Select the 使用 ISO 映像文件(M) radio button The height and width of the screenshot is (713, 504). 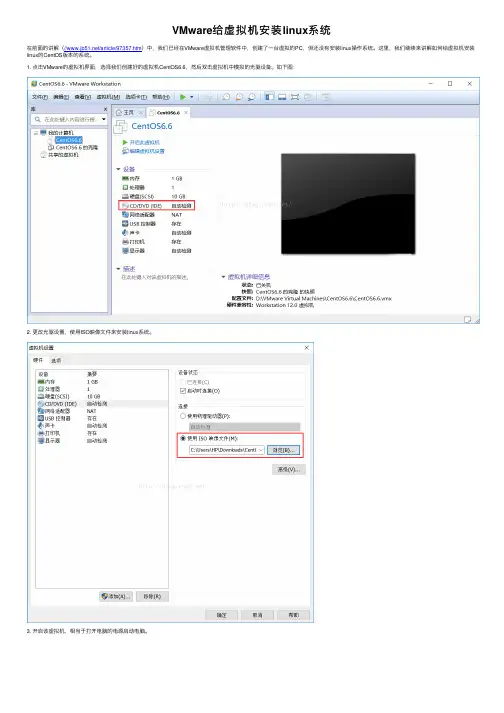pos(183,438)
